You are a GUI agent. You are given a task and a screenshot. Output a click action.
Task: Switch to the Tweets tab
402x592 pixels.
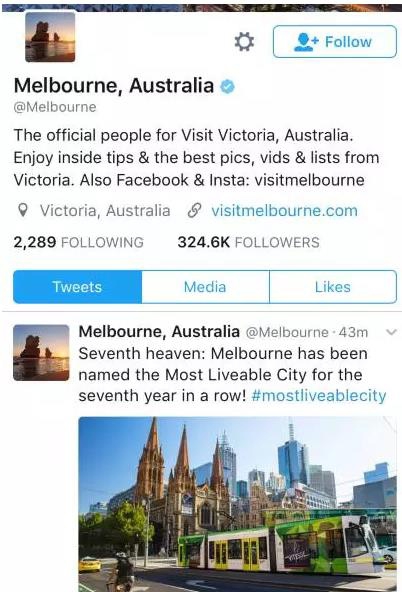point(77,287)
